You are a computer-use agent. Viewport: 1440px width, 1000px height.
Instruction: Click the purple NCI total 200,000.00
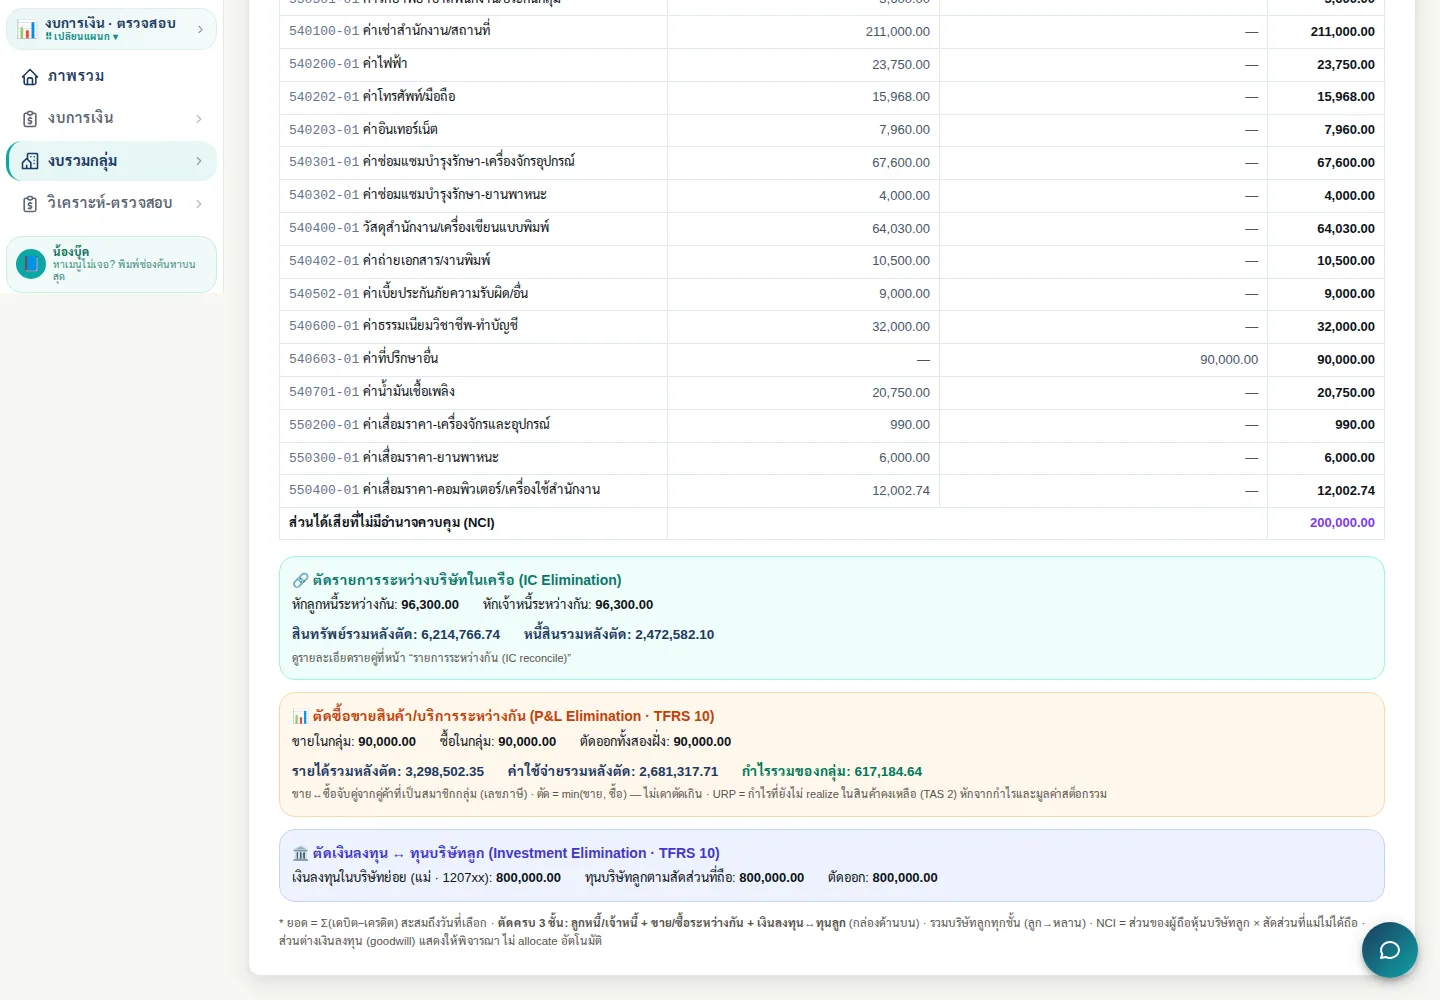tap(1342, 523)
